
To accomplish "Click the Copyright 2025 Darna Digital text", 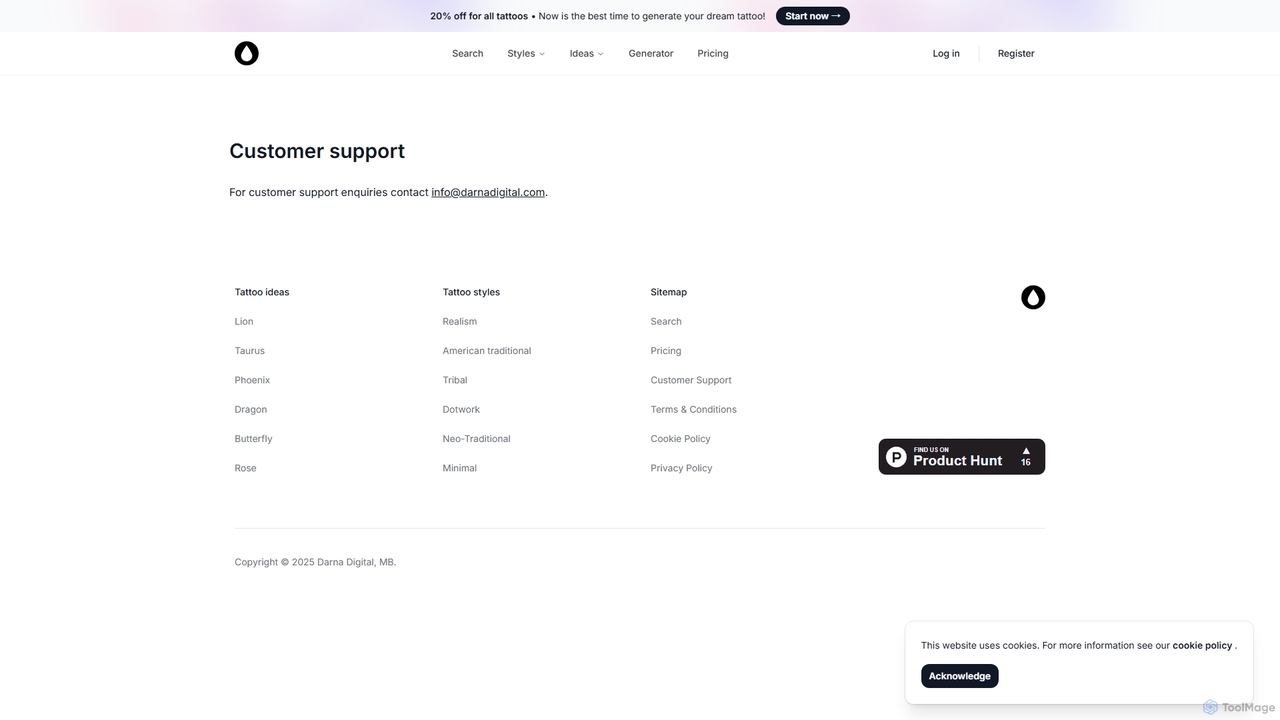I will click(316, 562).
